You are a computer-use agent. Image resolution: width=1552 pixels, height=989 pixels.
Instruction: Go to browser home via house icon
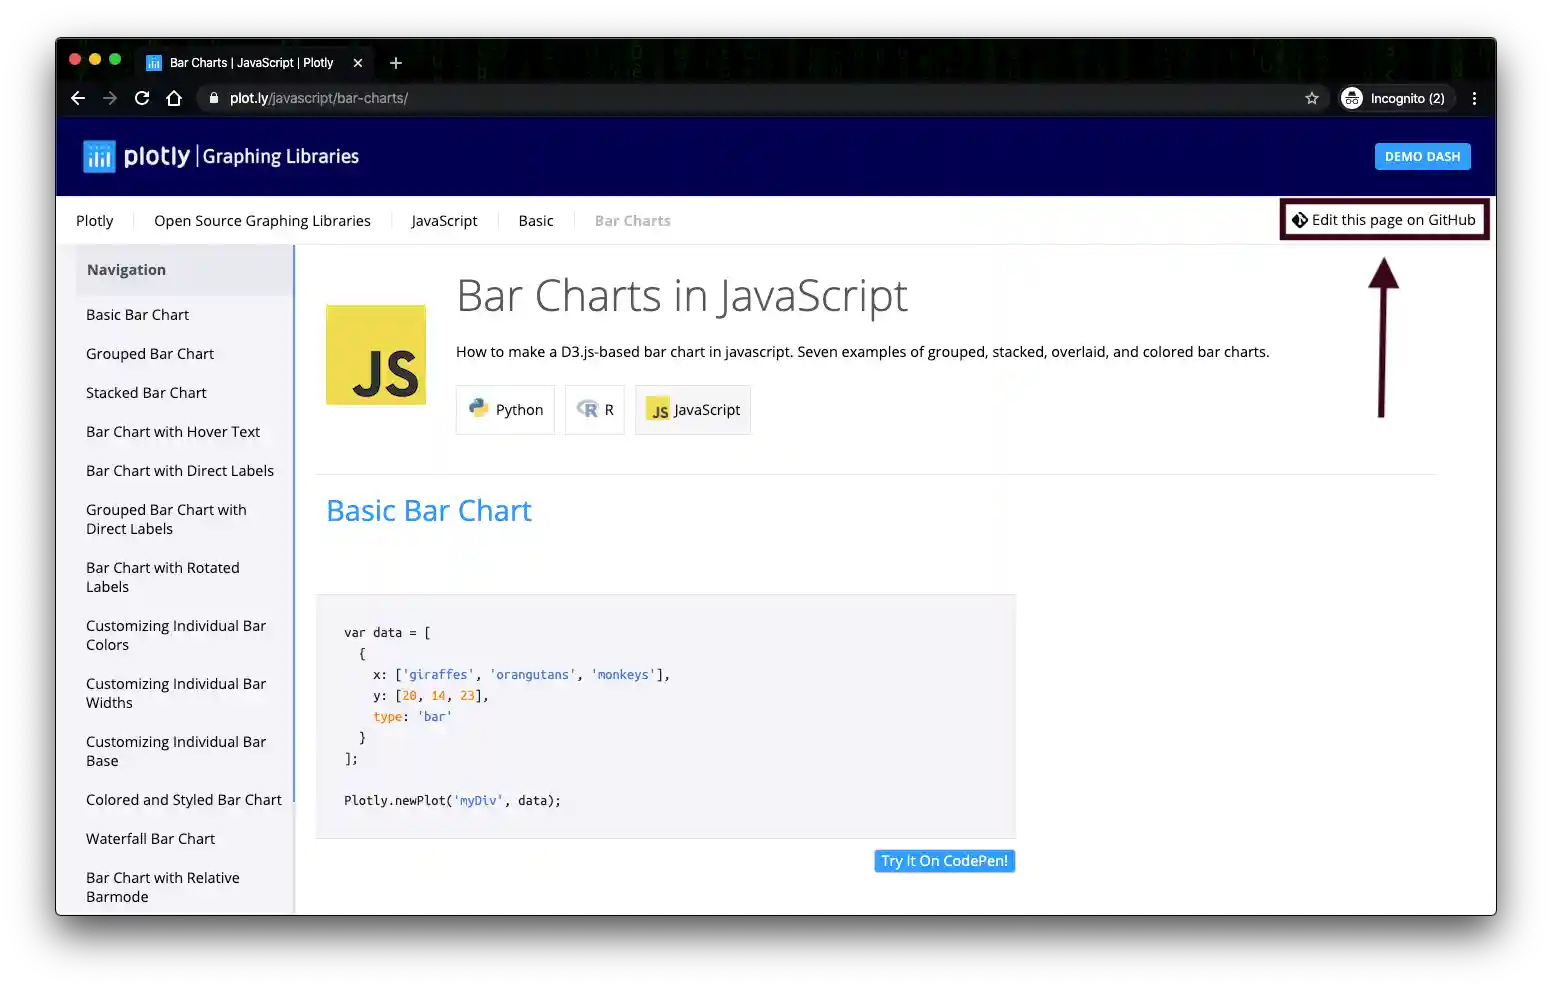click(x=174, y=98)
